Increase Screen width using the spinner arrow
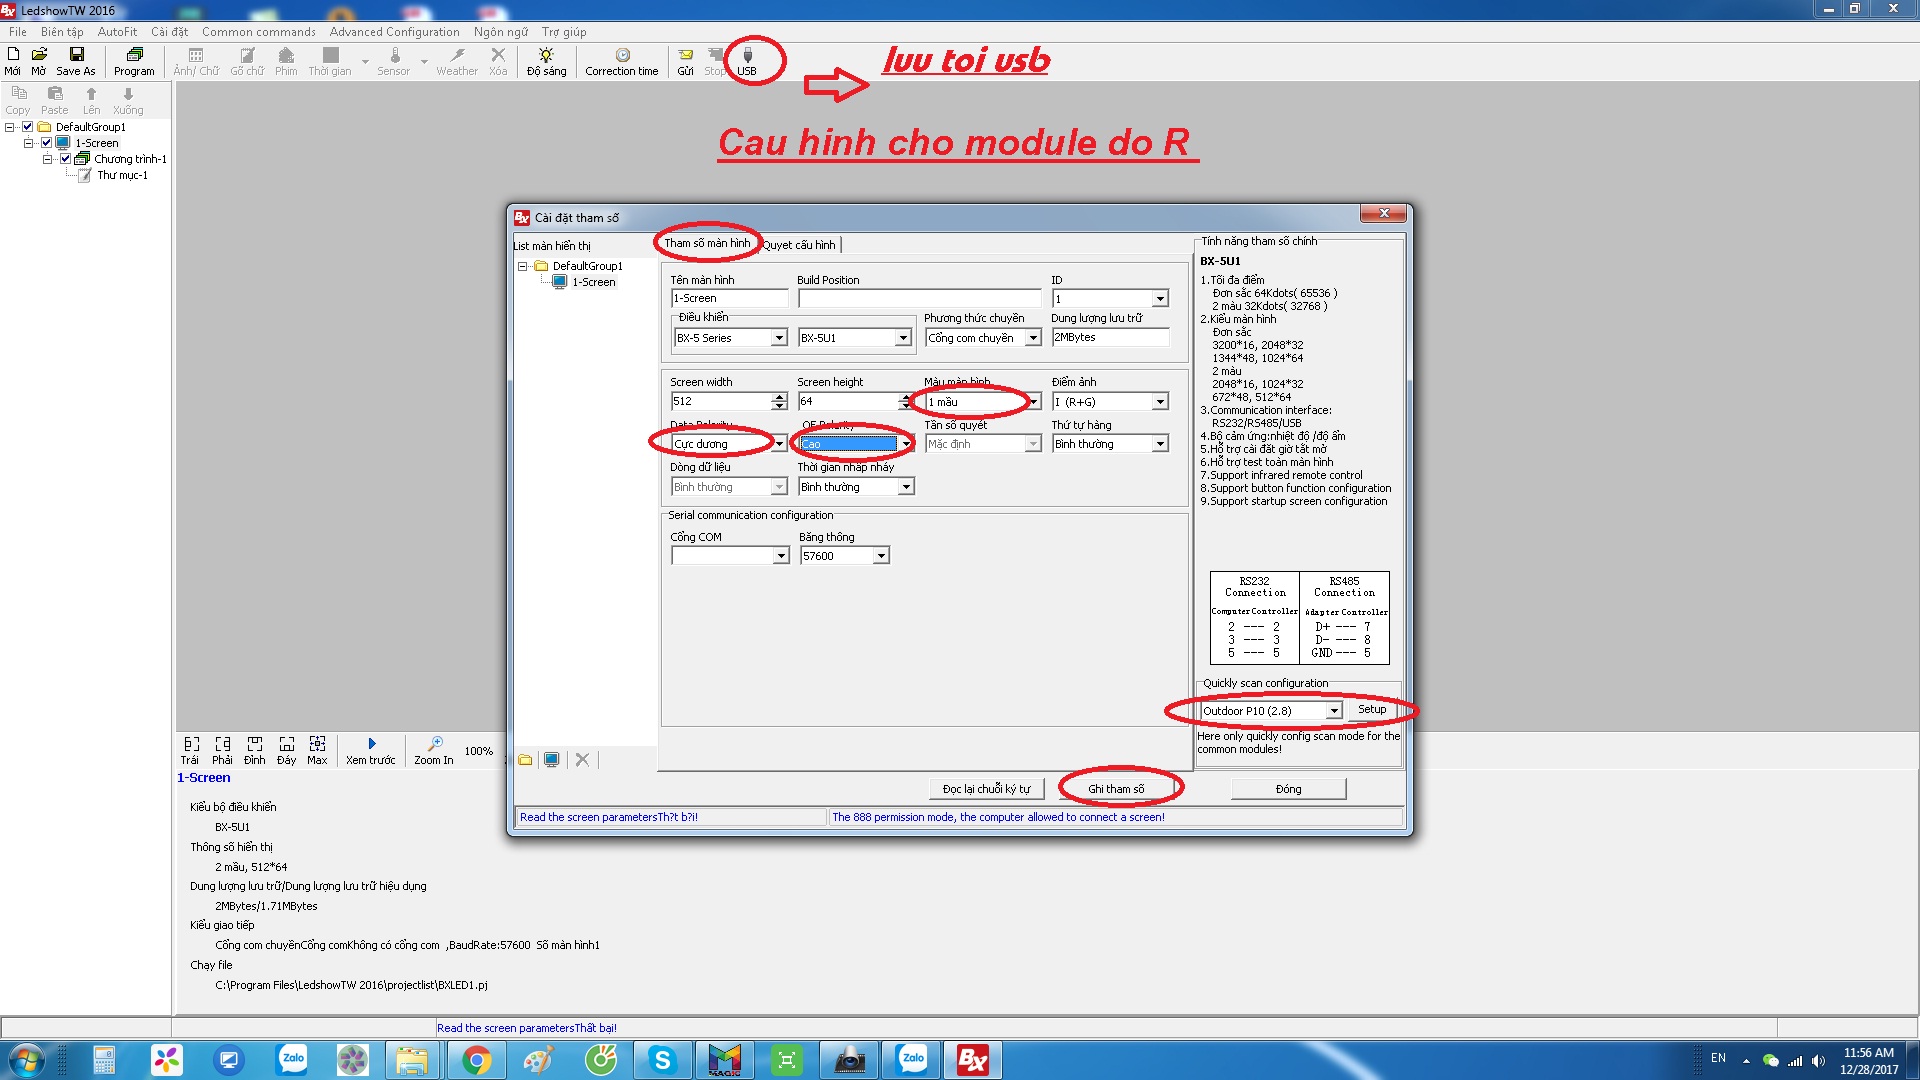This screenshot has height=1080, width=1920. [x=780, y=397]
